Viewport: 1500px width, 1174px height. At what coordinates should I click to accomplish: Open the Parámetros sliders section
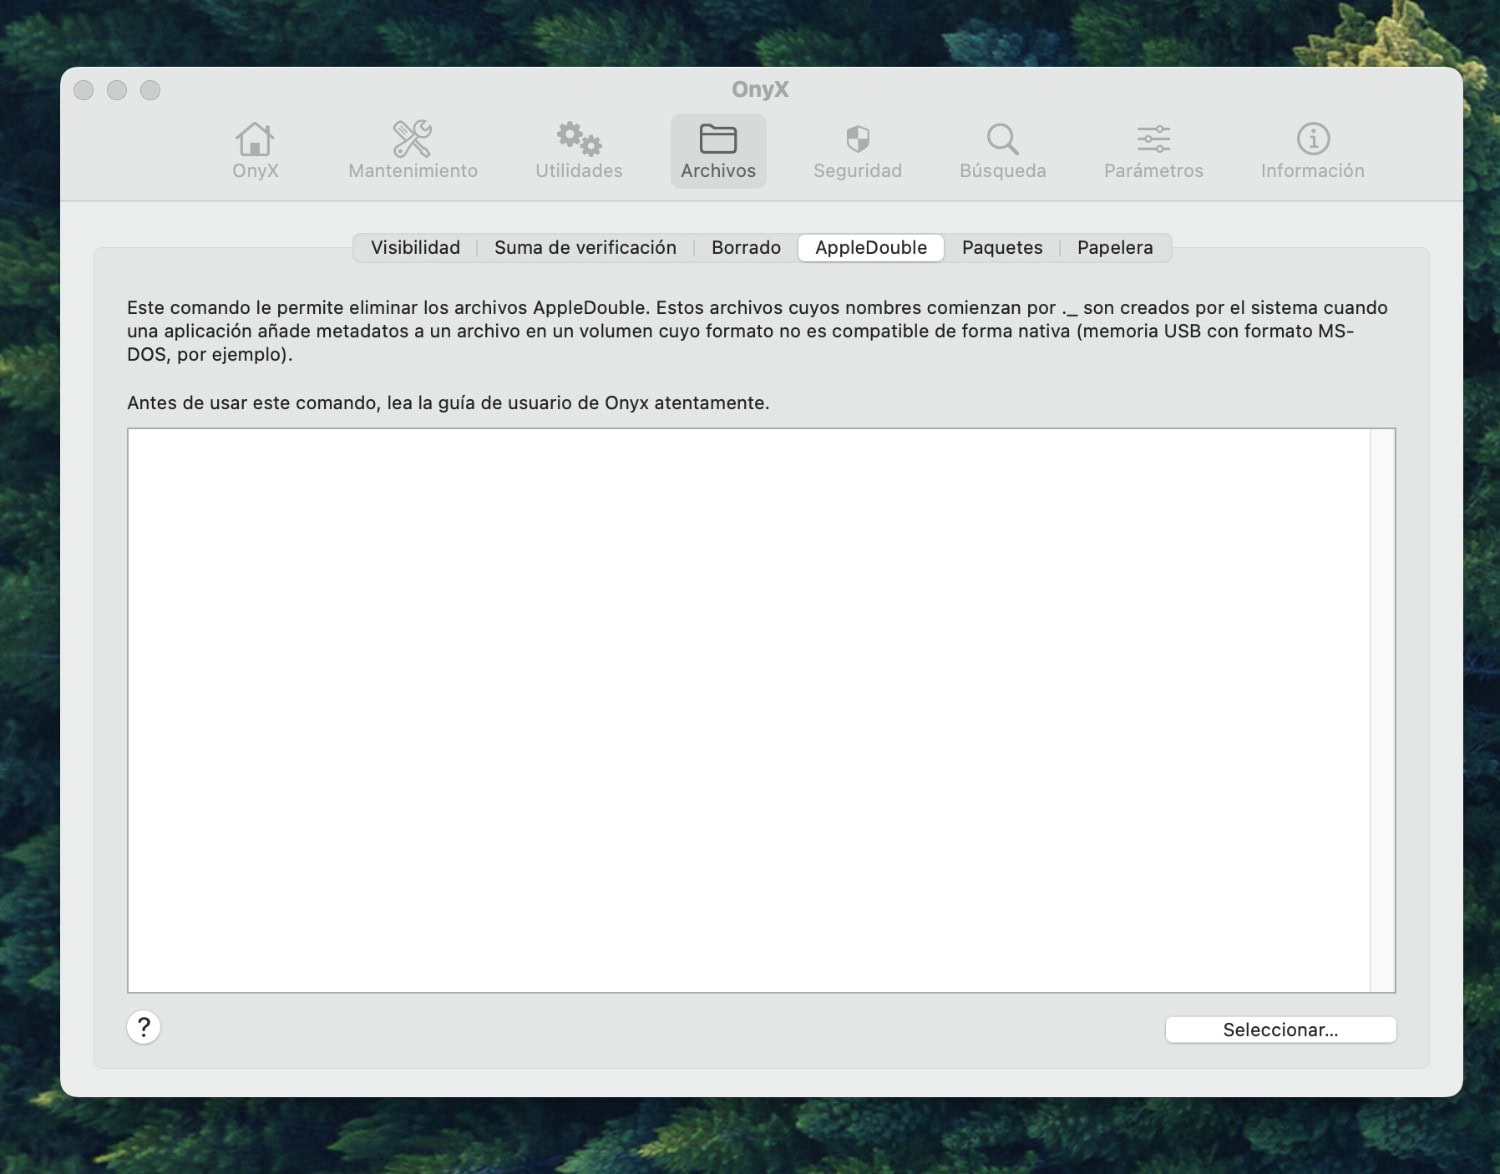click(1154, 151)
